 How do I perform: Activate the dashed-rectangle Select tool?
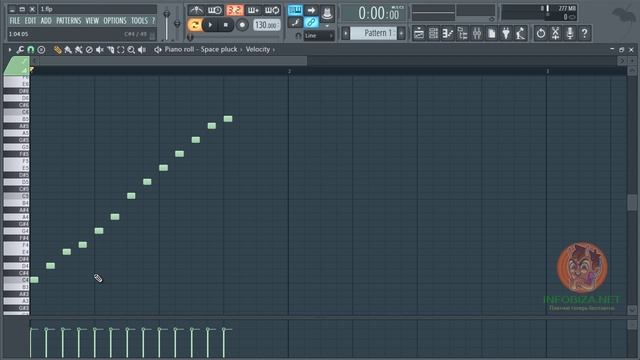click(x=121, y=50)
